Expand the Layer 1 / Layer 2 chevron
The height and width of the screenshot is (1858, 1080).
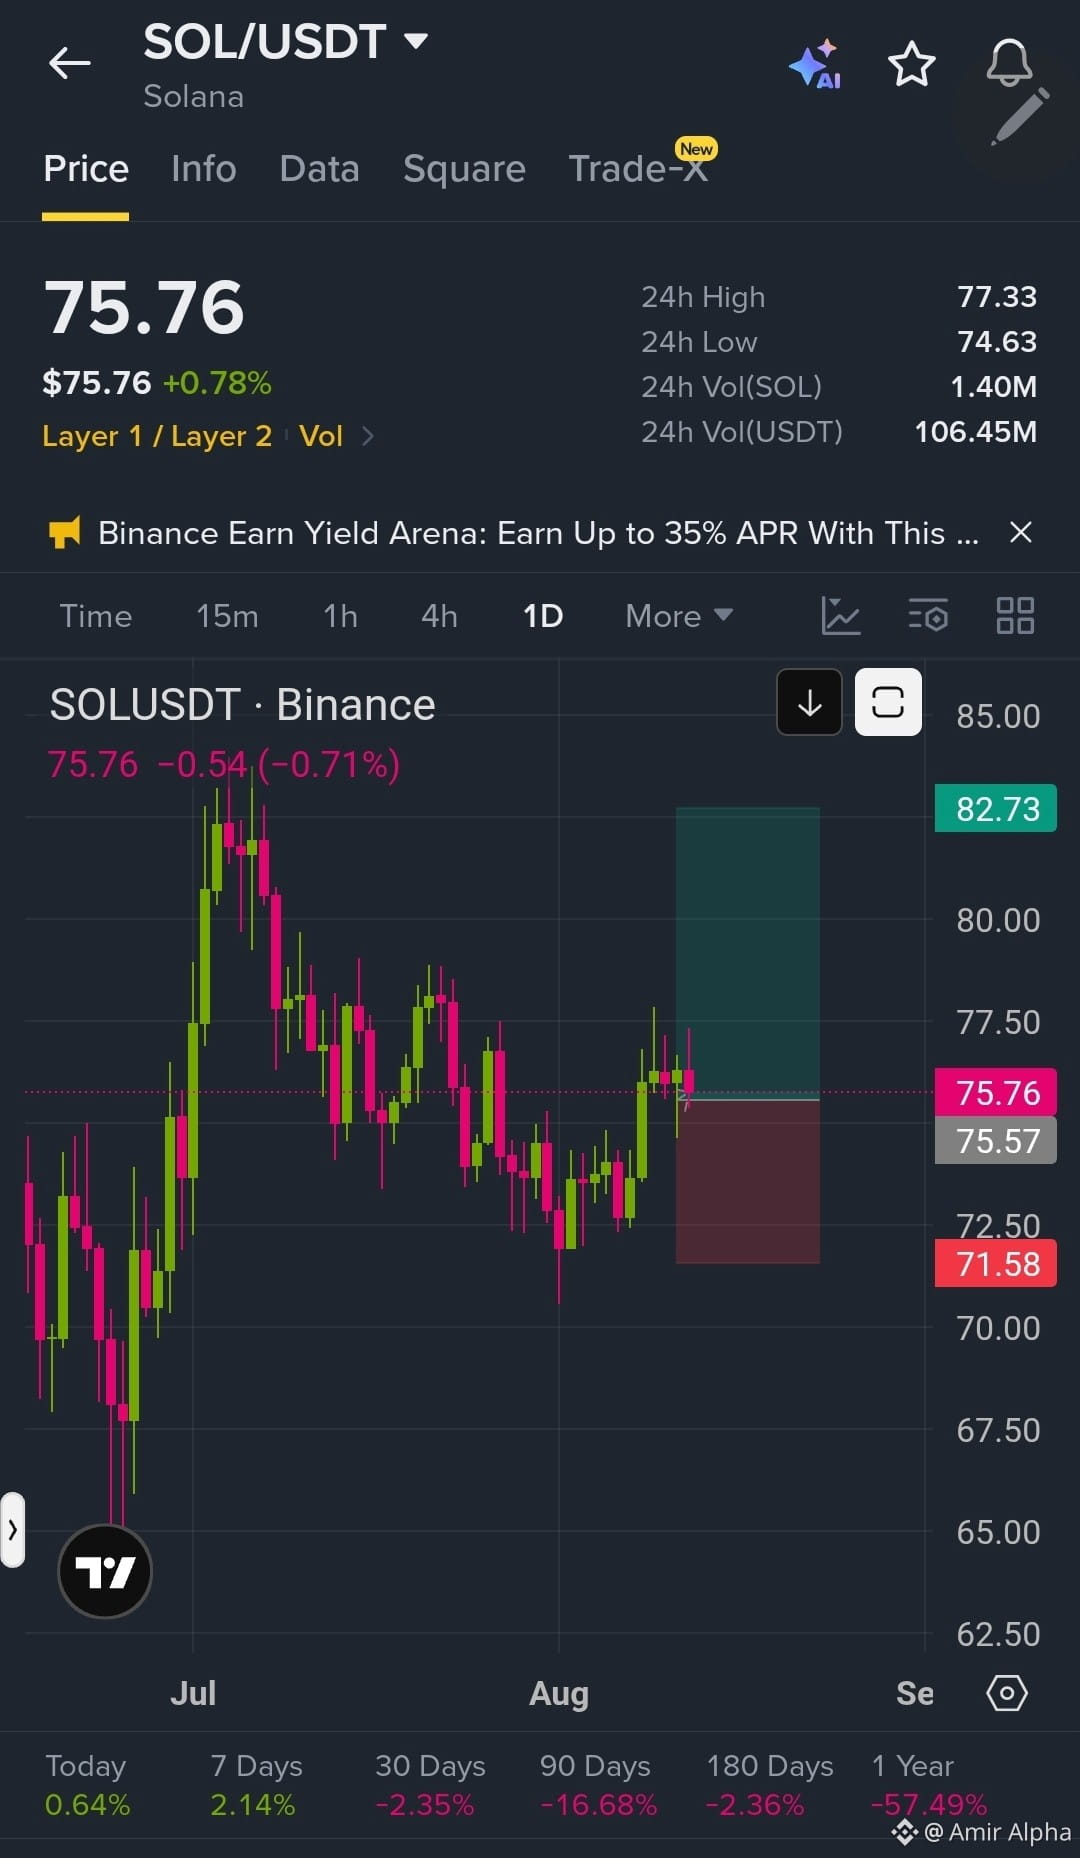[x=367, y=436]
